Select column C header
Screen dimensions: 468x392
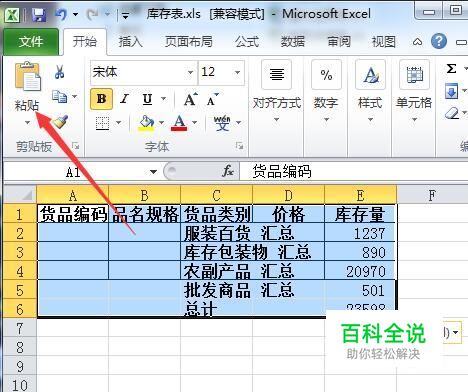(216, 195)
